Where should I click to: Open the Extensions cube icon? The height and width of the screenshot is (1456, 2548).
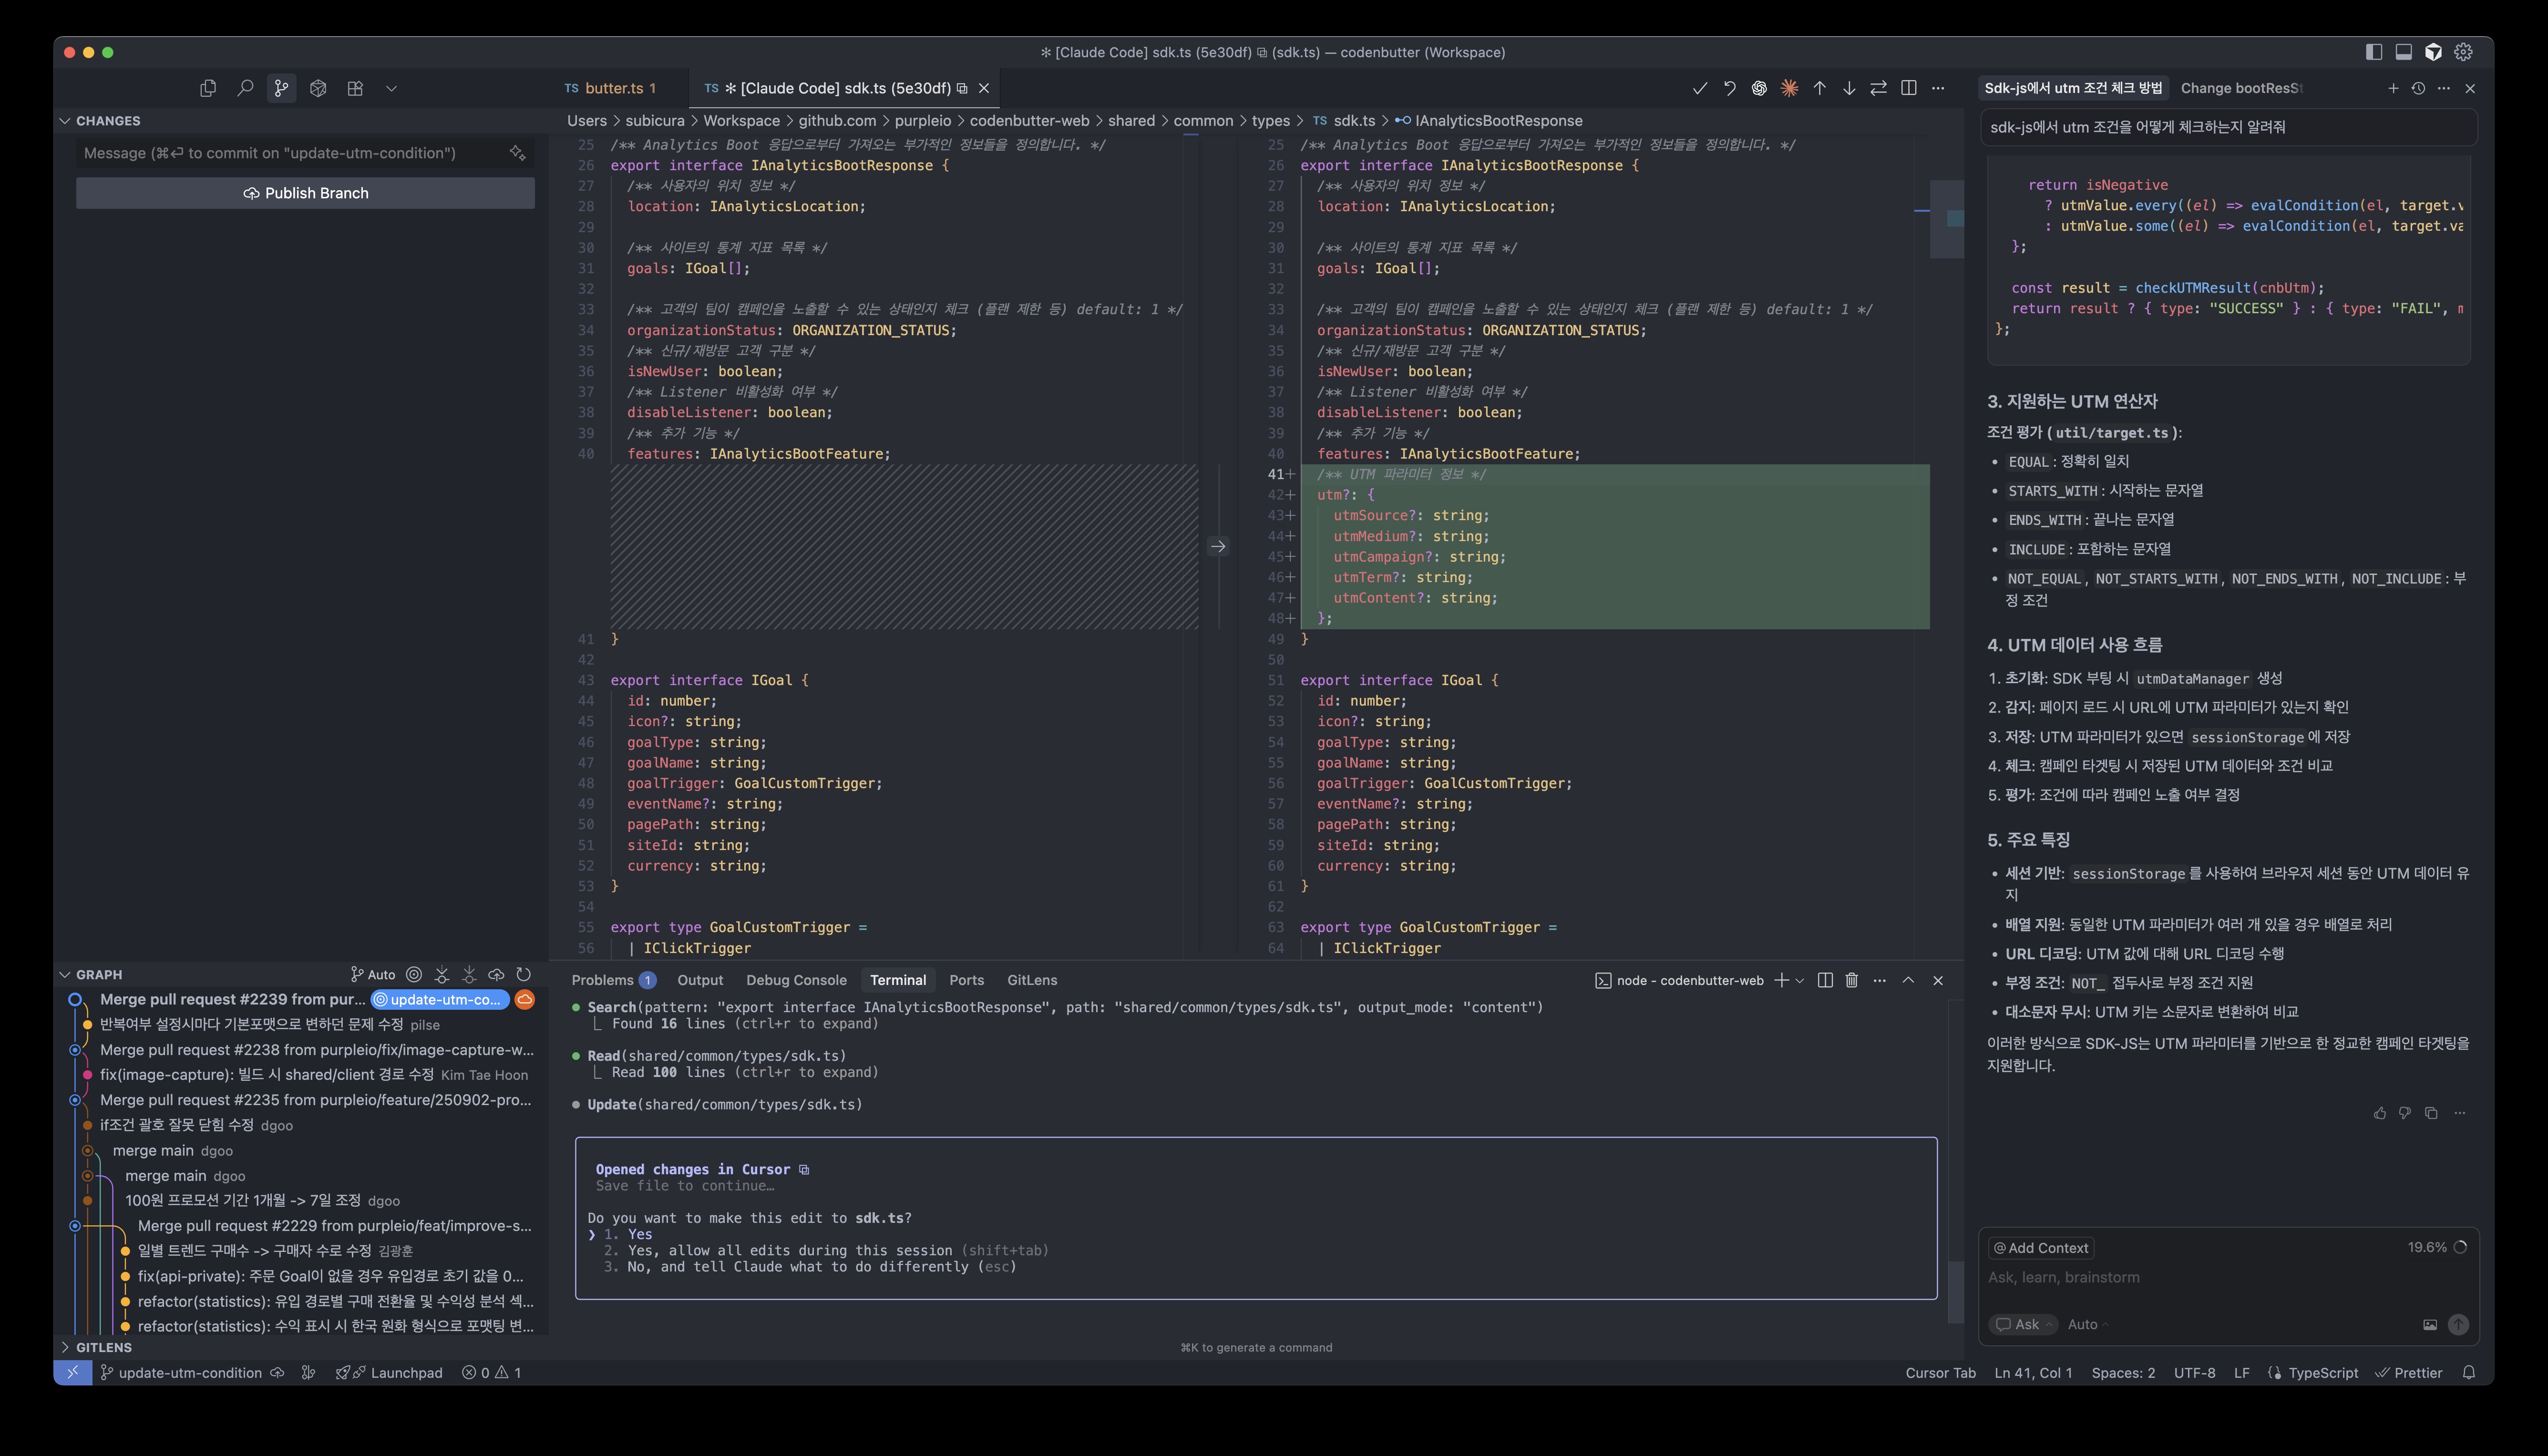click(x=318, y=88)
